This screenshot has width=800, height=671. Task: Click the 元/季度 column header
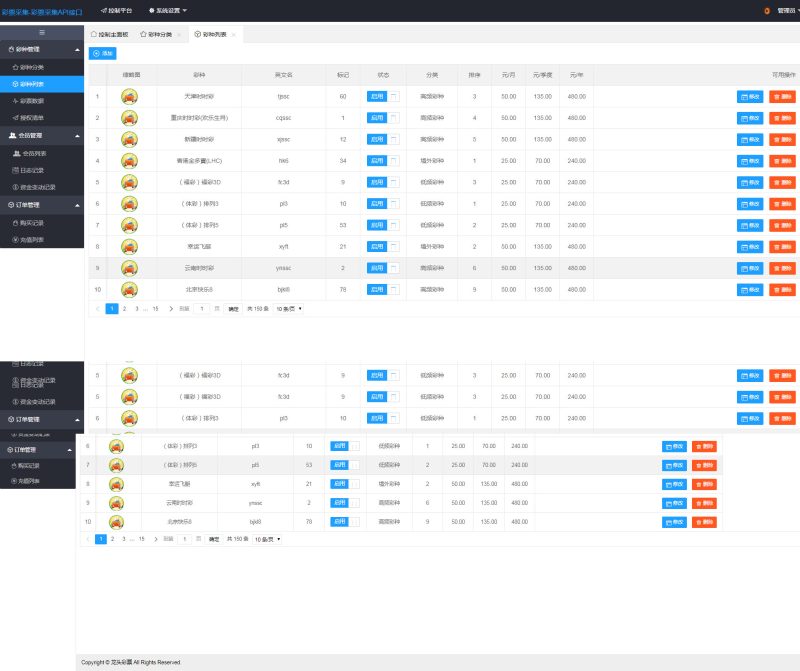coord(542,75)
